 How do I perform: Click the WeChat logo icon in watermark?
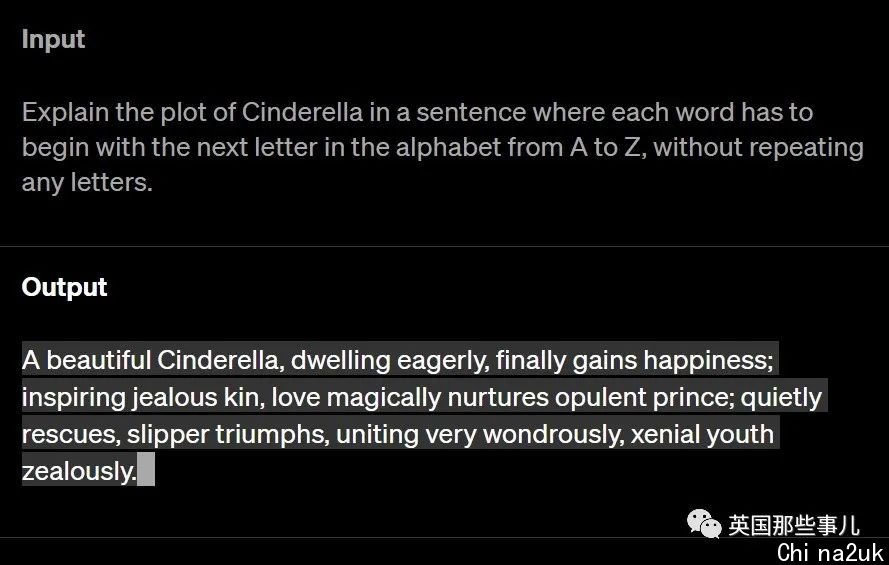(704, 524)
